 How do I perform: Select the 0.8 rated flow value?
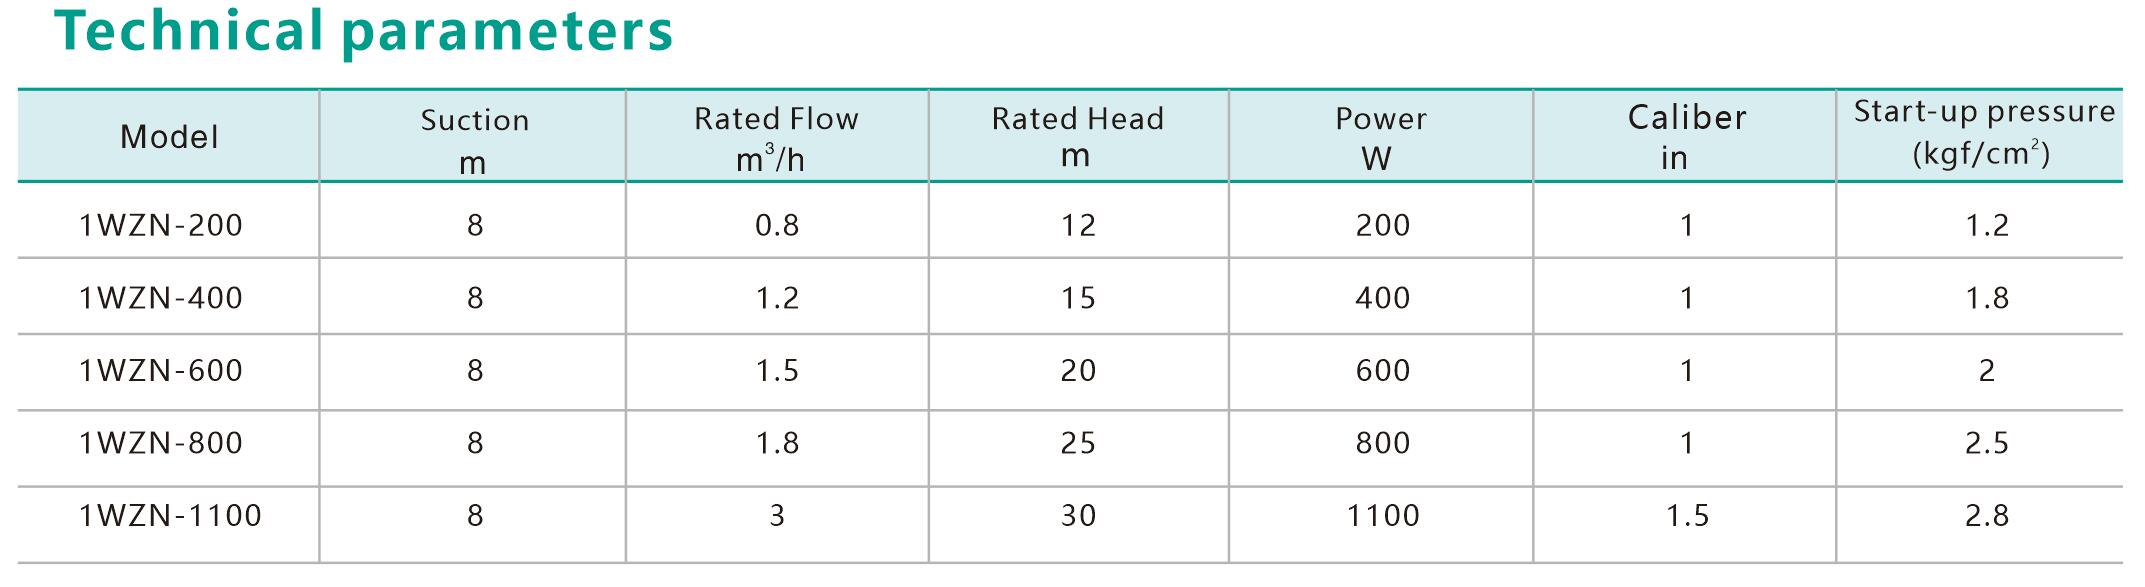click(x=777, y=225)
